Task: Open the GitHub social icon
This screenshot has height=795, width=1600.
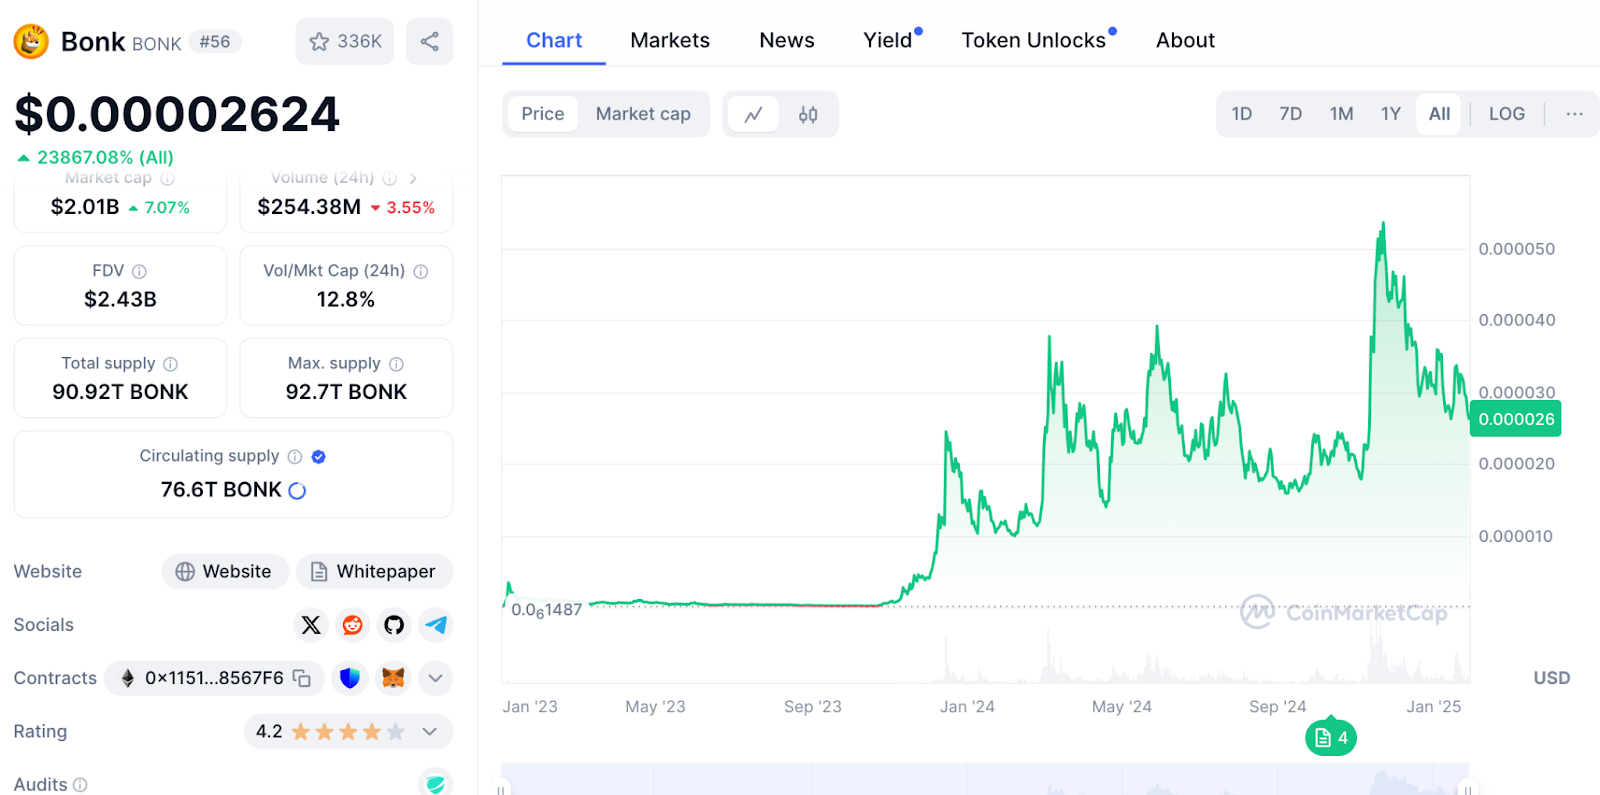Action: coord(394,625)
